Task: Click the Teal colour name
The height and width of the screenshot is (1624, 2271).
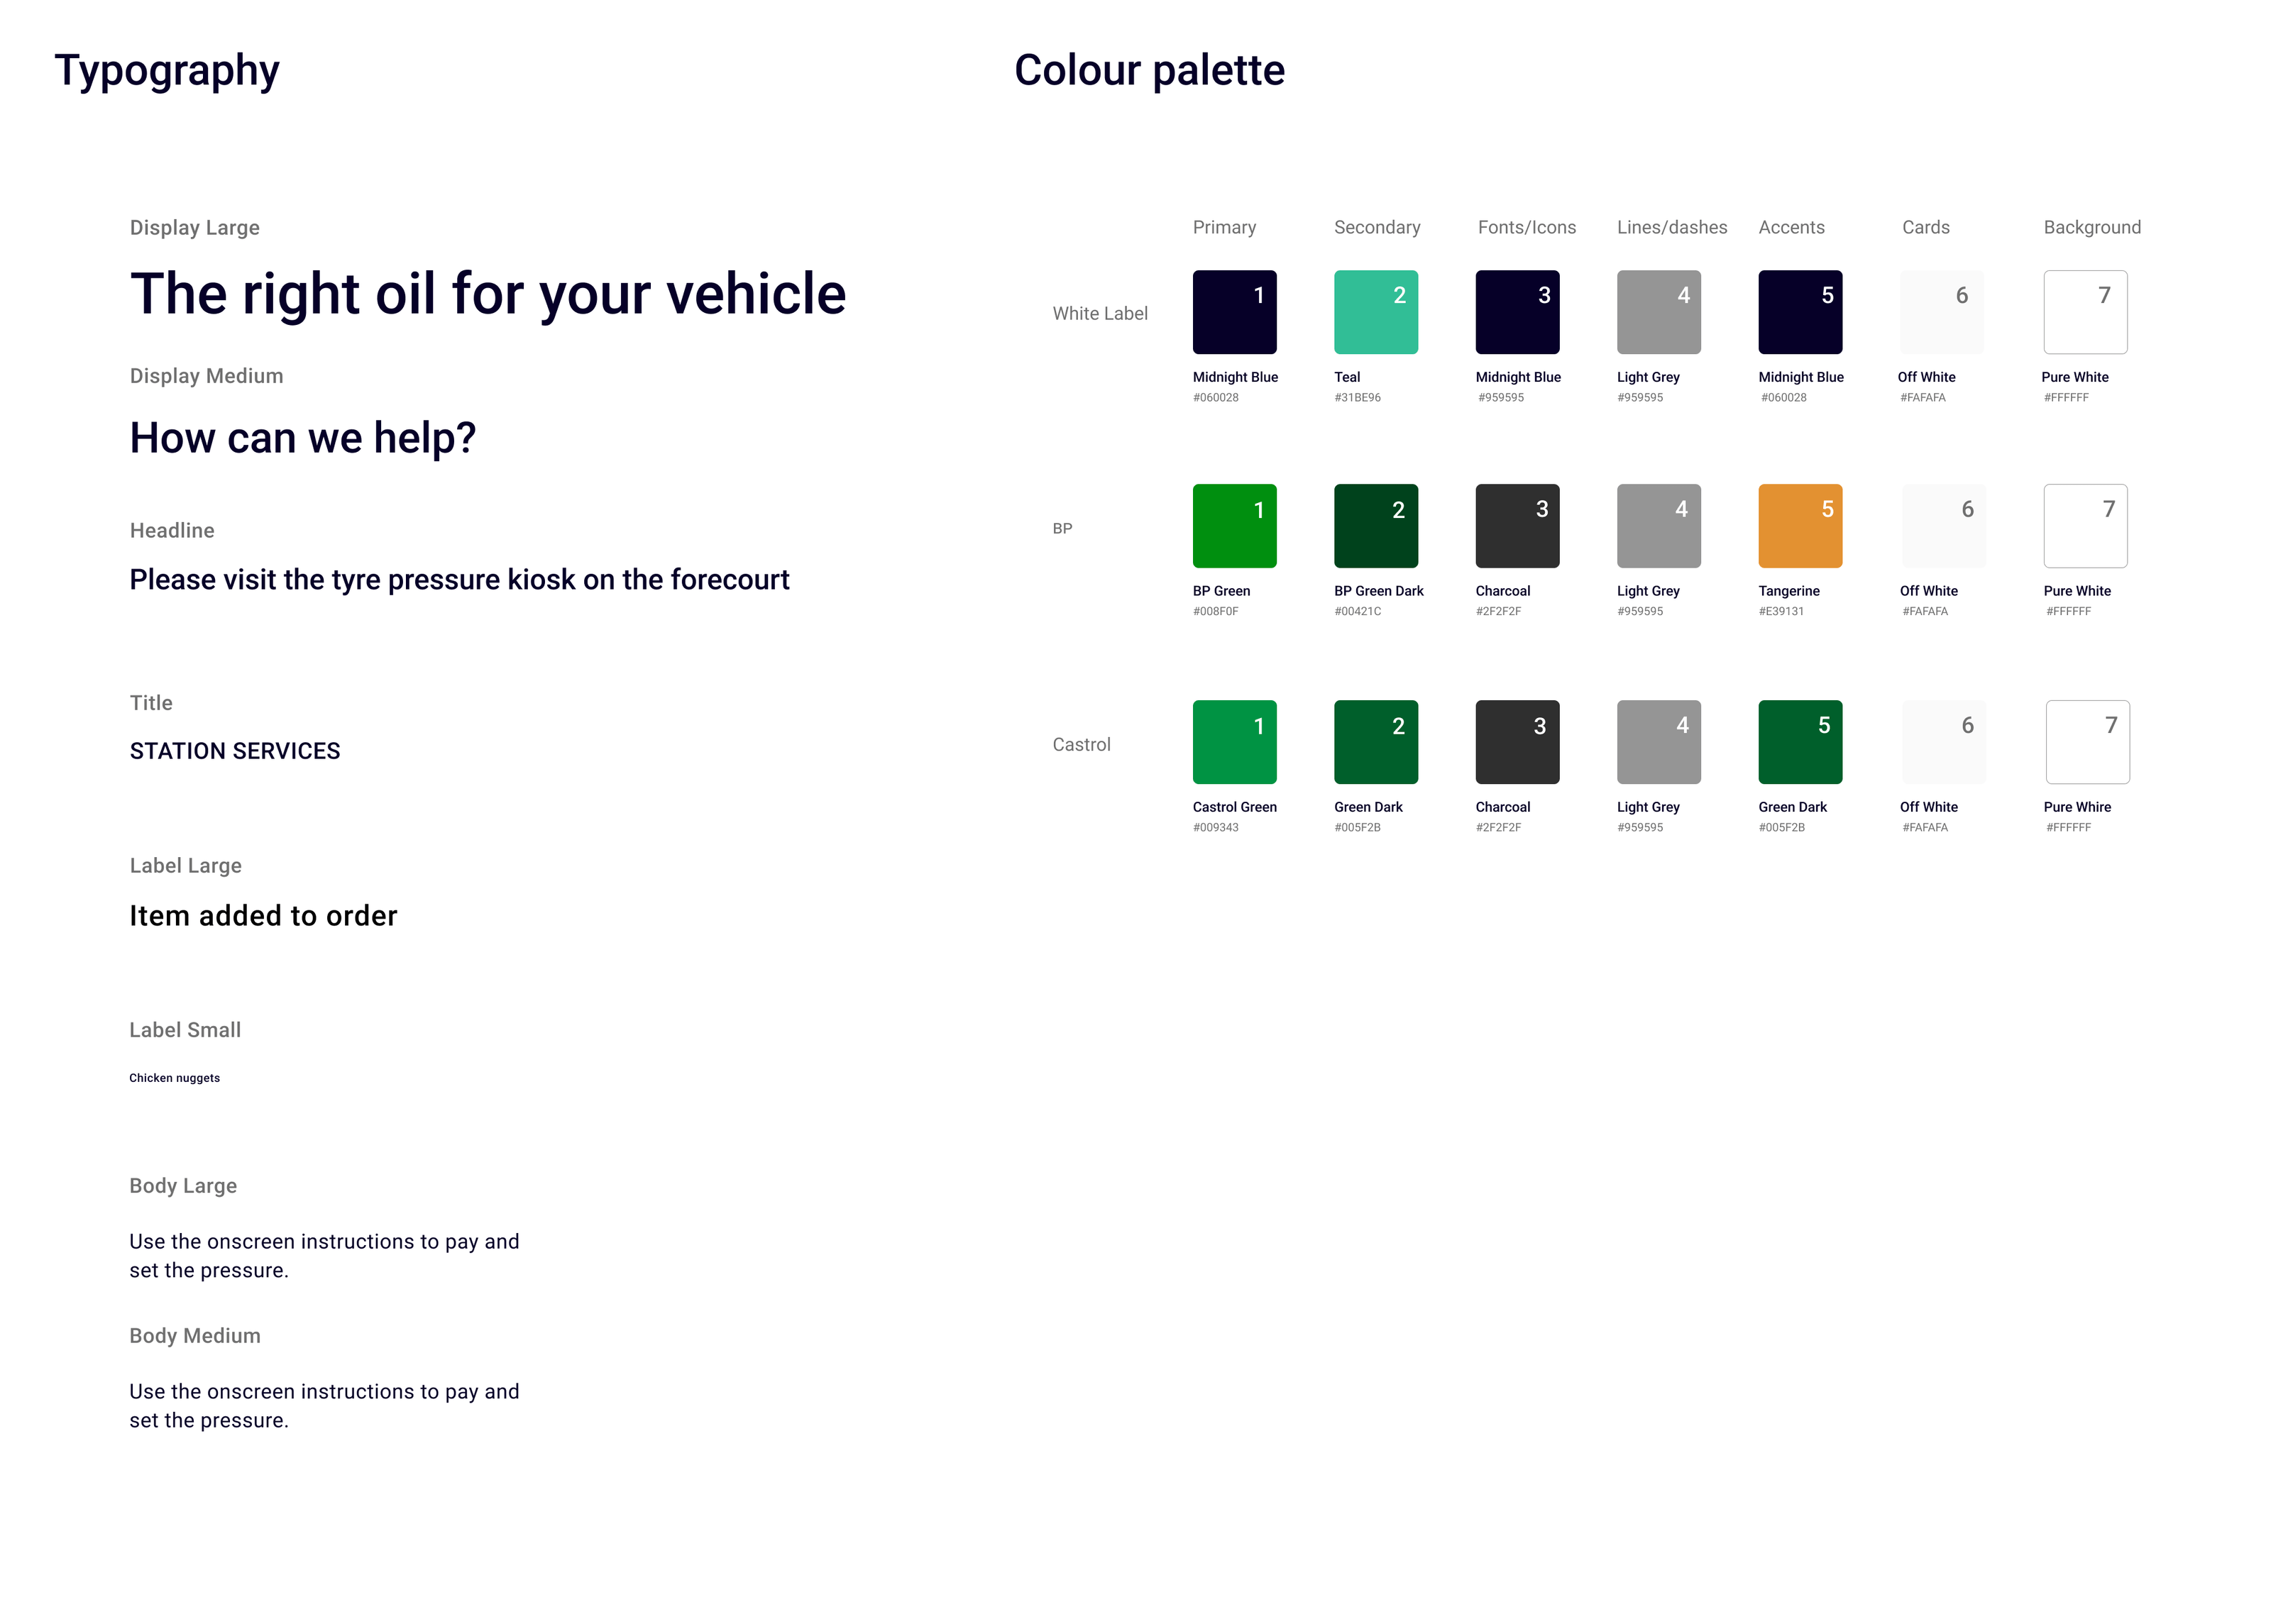Action: click(x=1347, y=377)
